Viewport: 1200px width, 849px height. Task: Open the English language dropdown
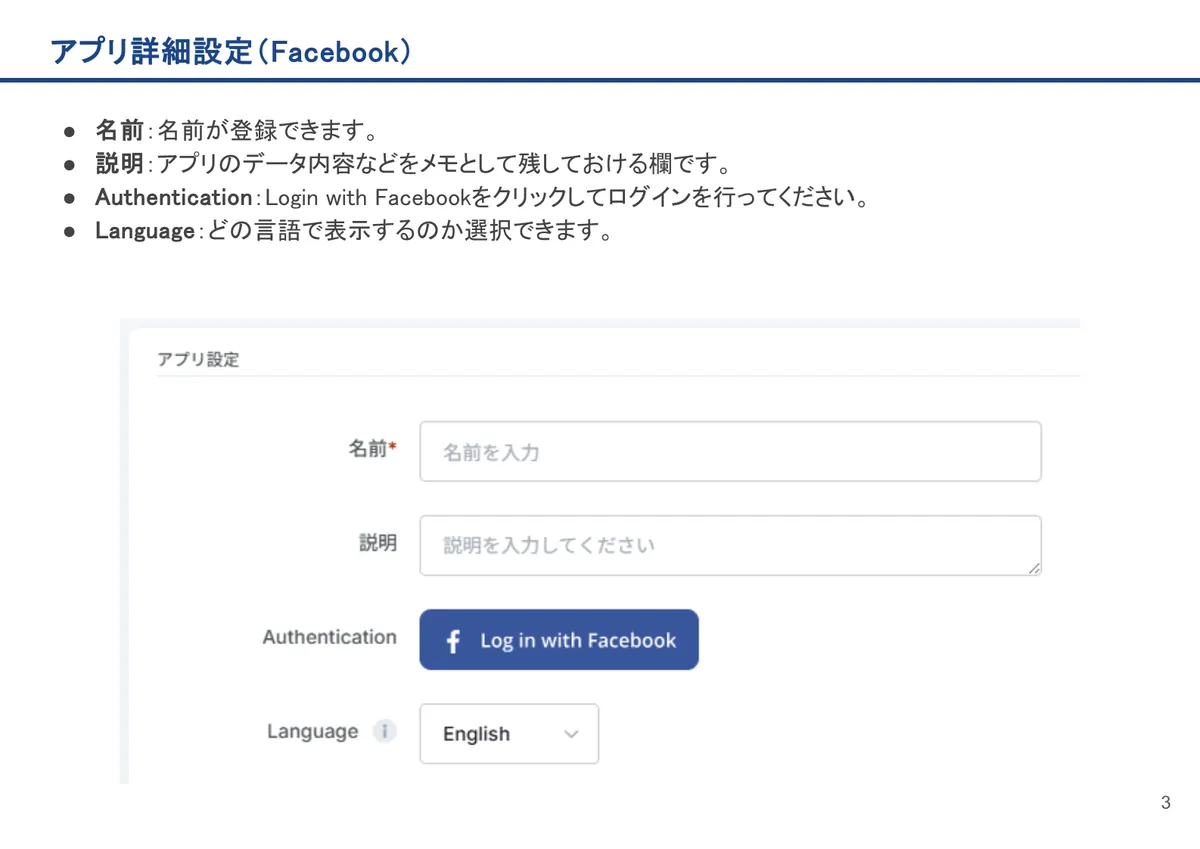(509, 734)
